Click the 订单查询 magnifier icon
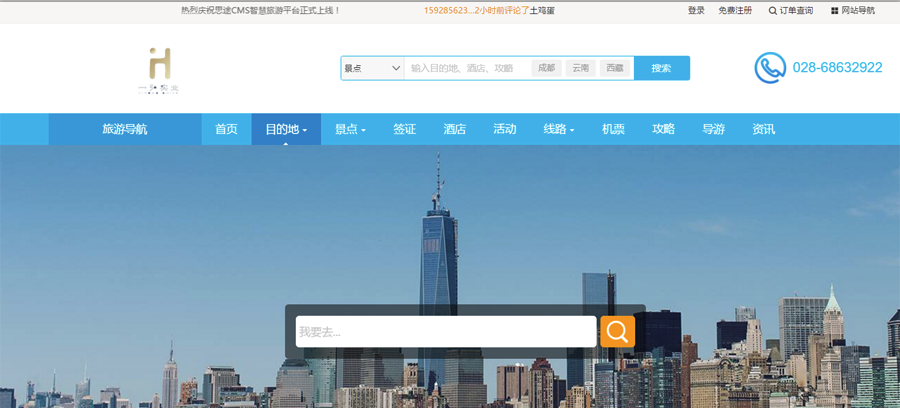Image resolution: width=900 pixels, height=408 pixels. click(x=772, y=11)
